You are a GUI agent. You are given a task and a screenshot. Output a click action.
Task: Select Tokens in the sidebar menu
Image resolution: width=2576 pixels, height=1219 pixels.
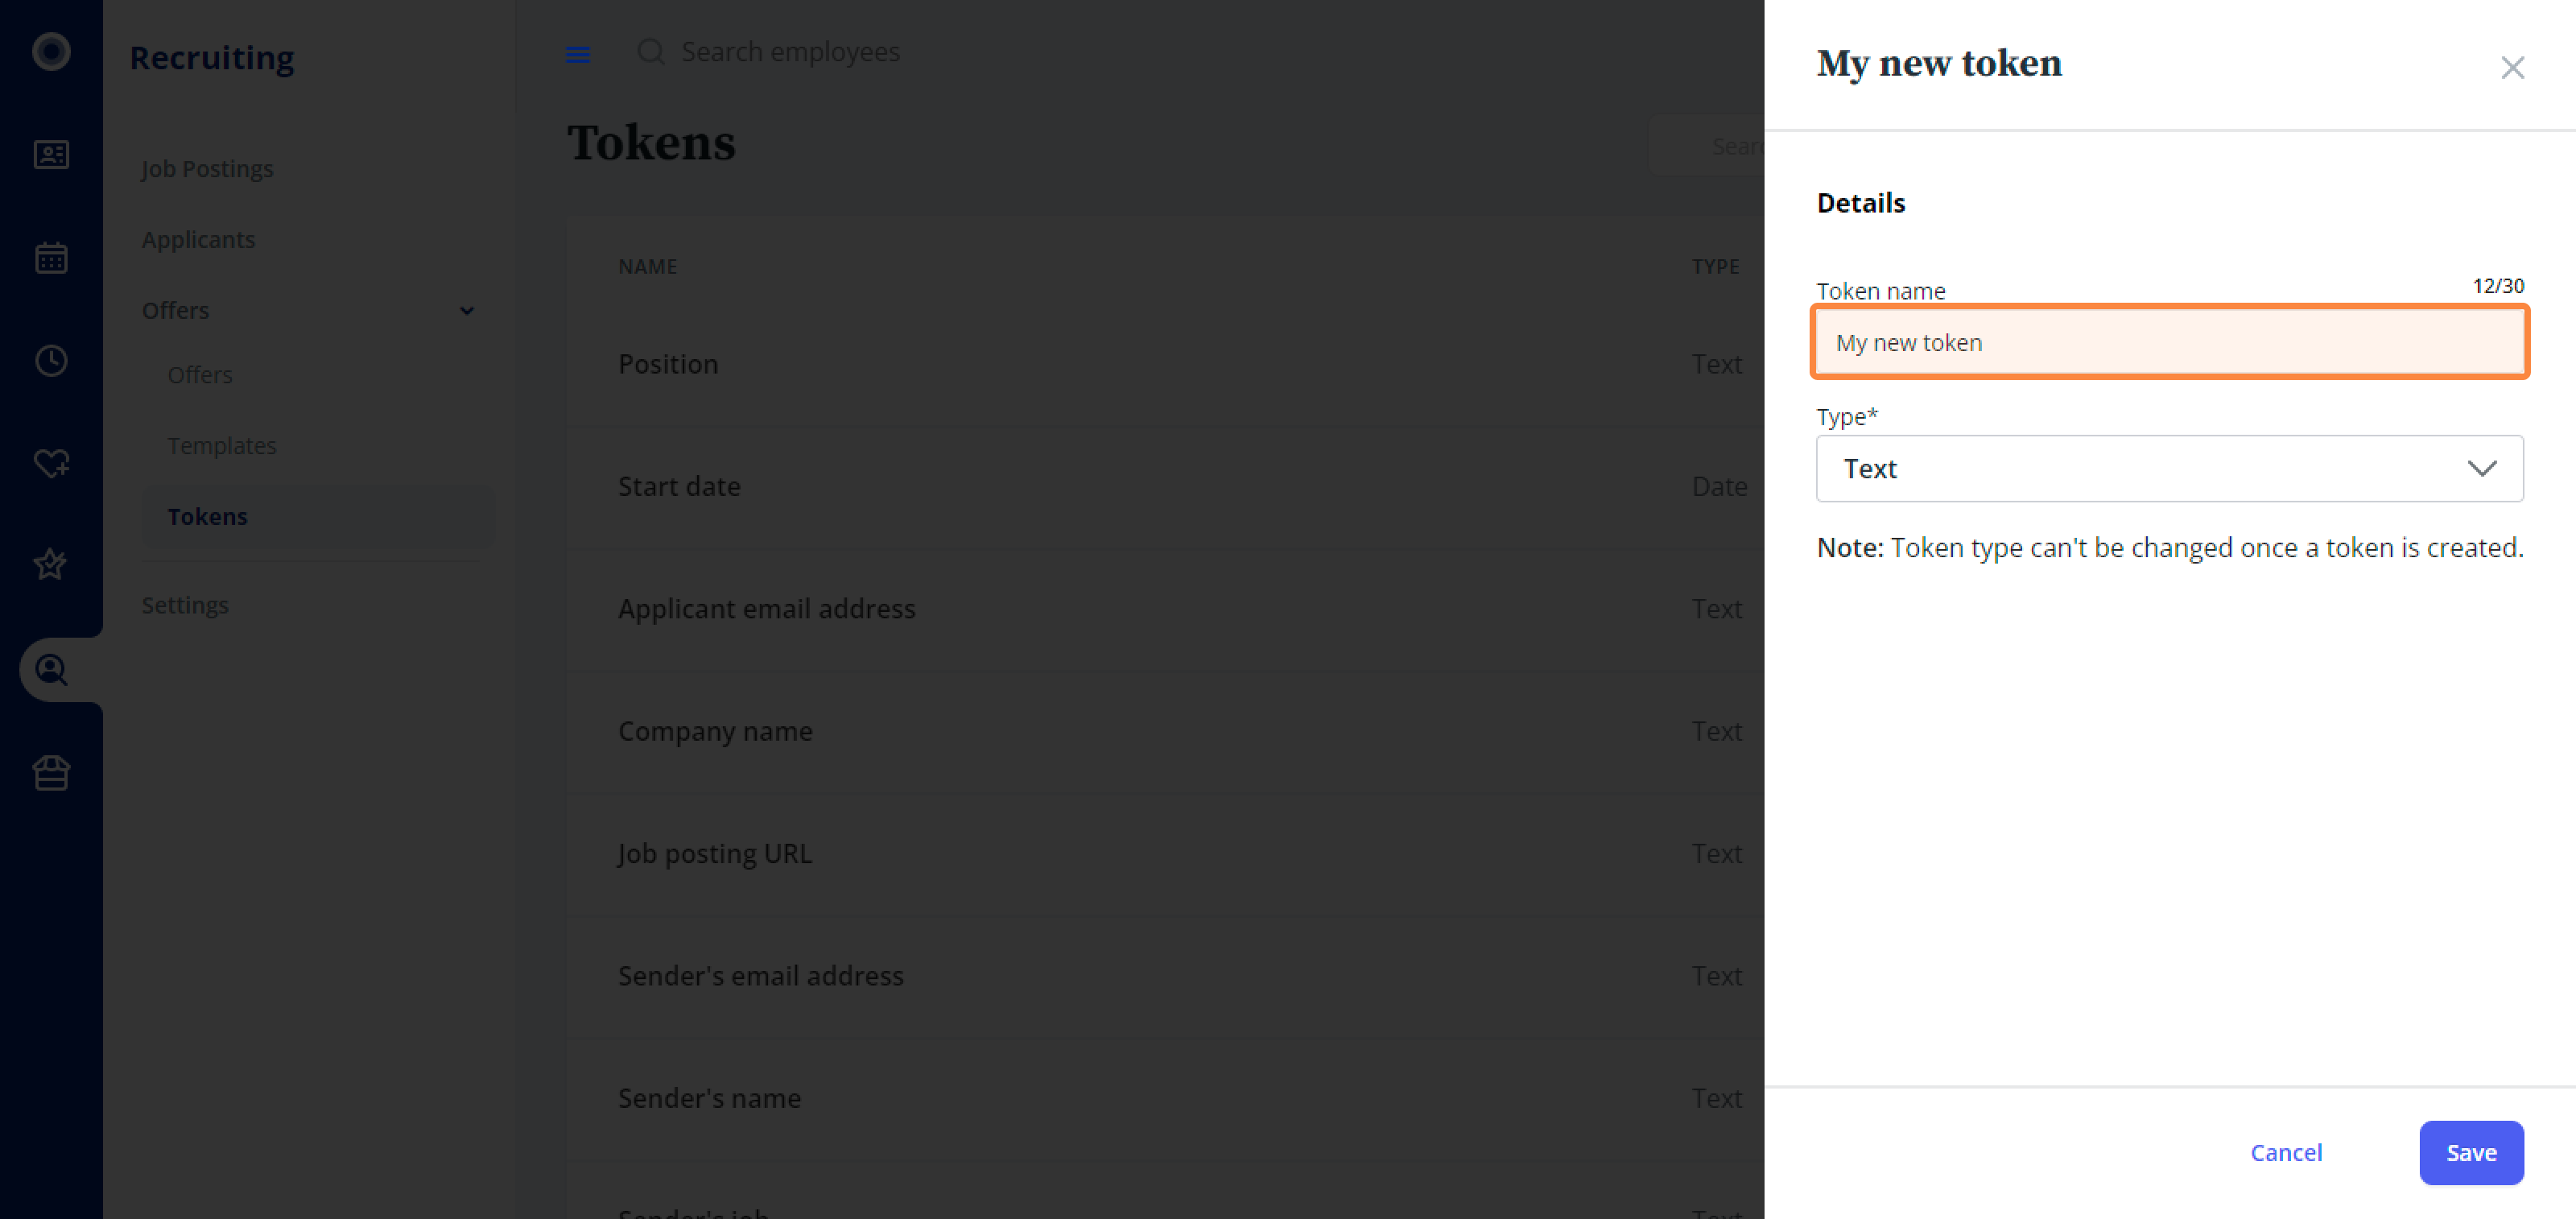click(318, 516)
